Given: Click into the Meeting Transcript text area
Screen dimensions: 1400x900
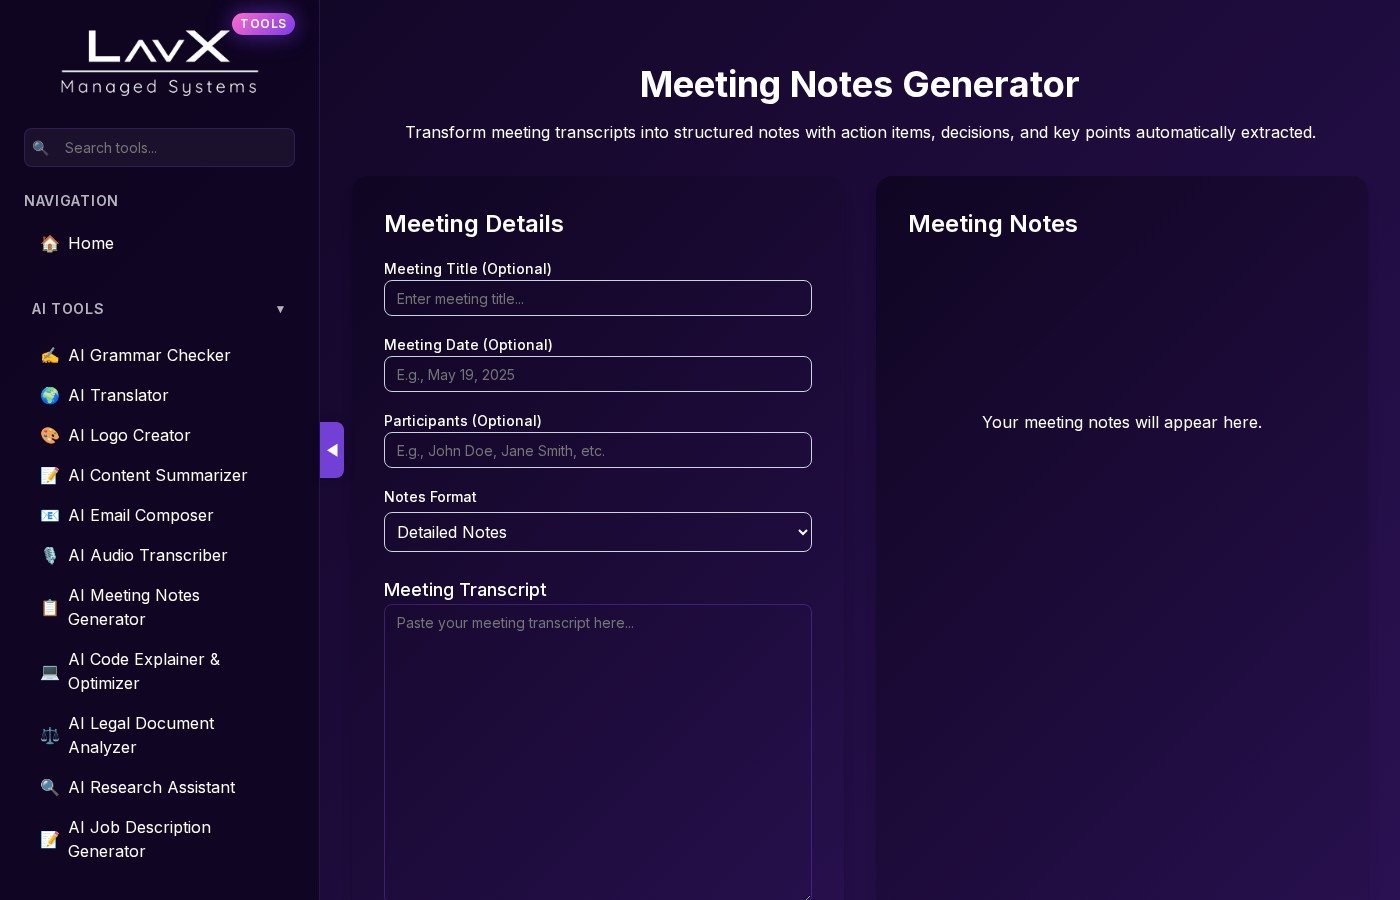Looking at the screenshot, I should coord(597,750).
